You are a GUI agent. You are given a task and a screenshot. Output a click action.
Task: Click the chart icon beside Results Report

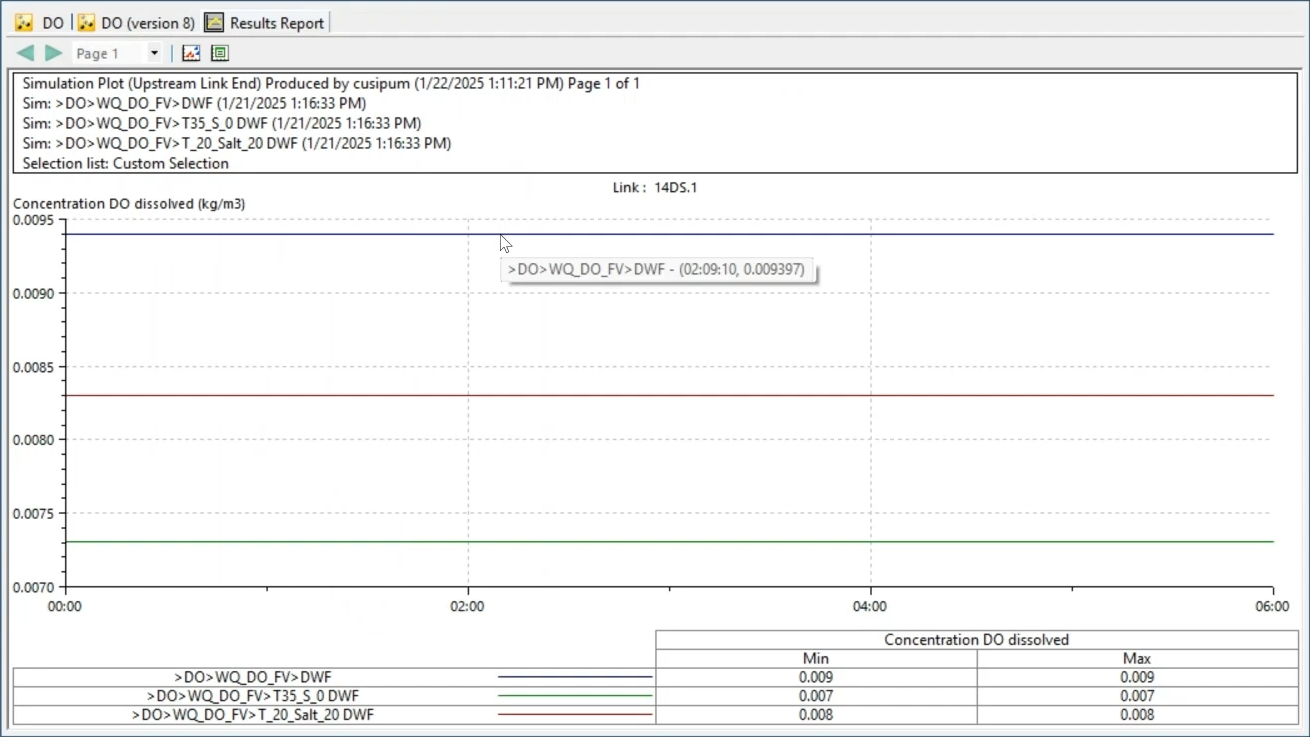(x=214, y=22)
